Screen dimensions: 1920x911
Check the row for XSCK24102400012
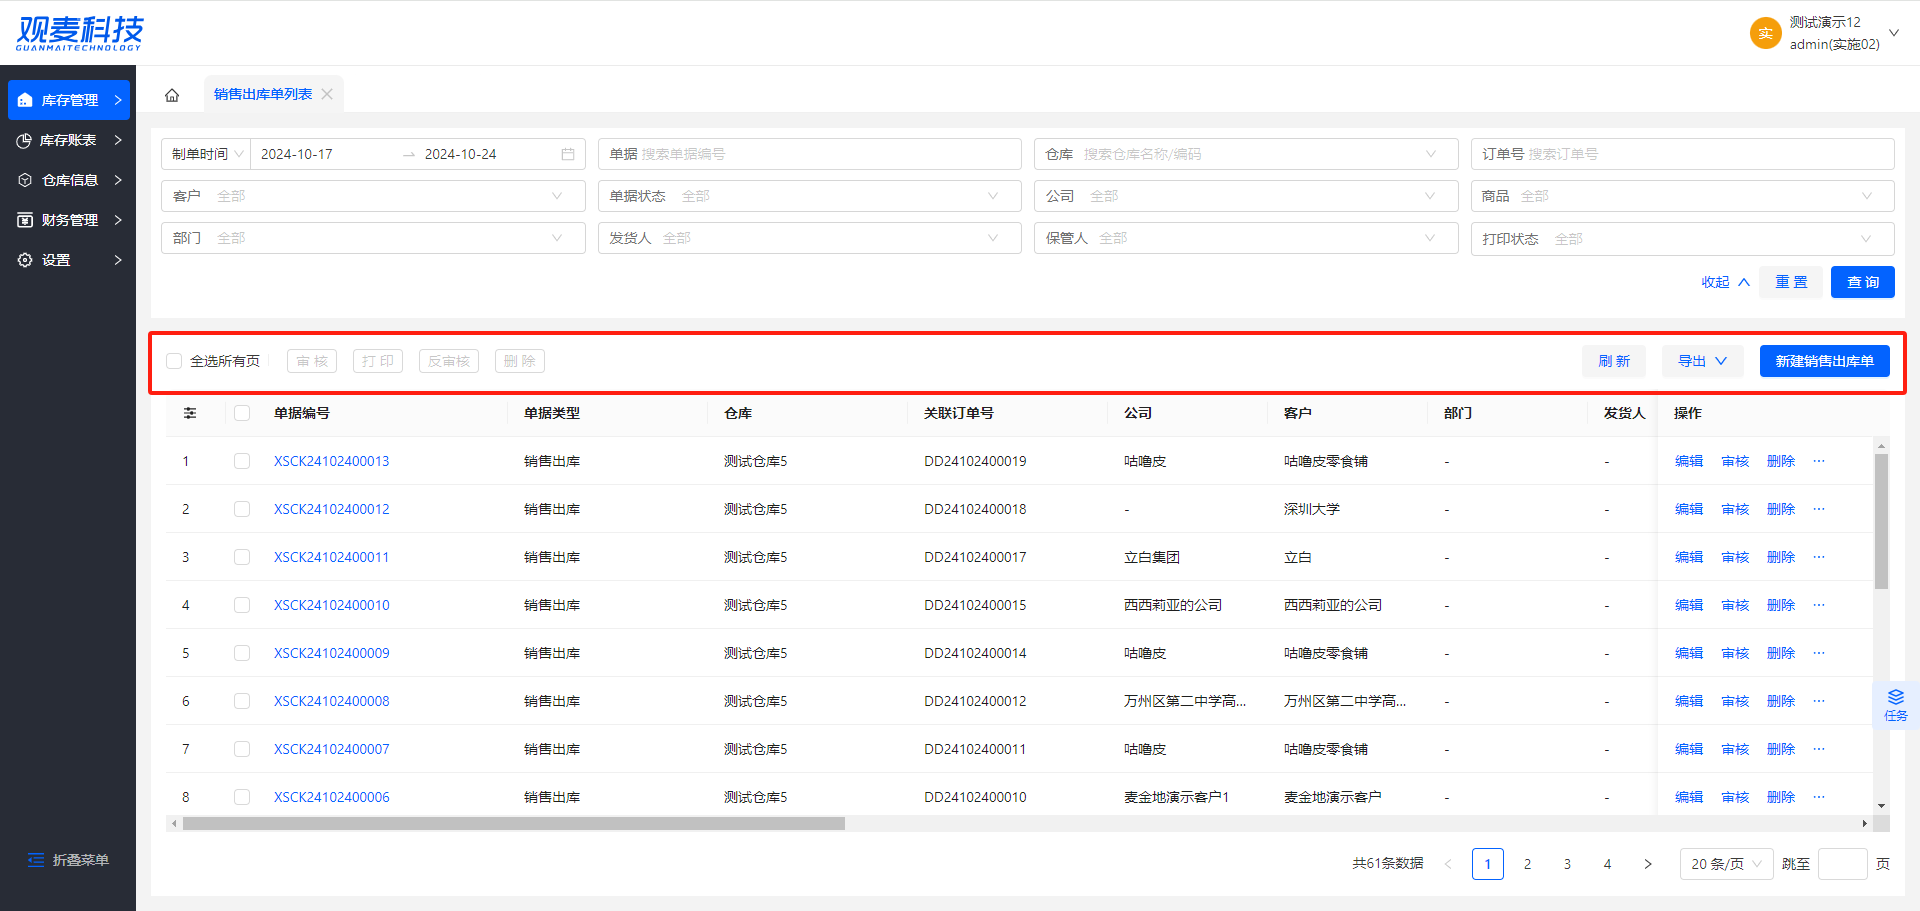[x=242, y=509]
